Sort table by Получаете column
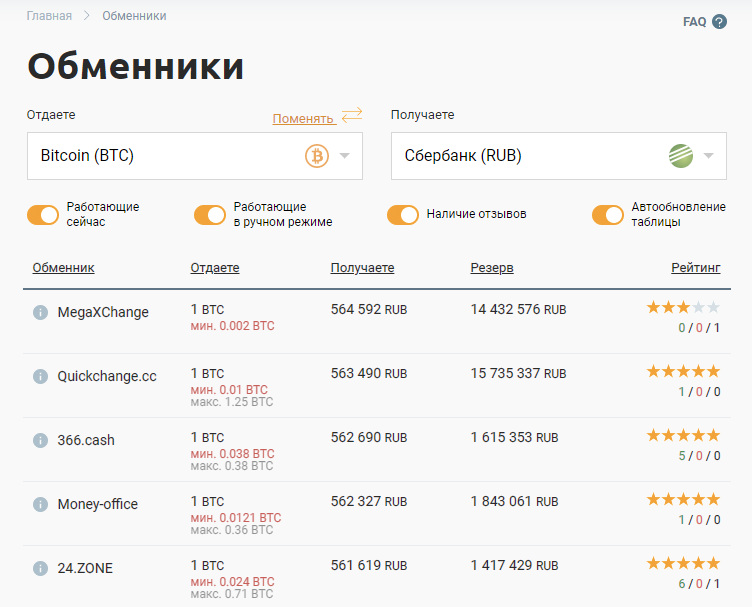Image resolution: width=752 pixels, height=607 pixels. tap(363, 268)
